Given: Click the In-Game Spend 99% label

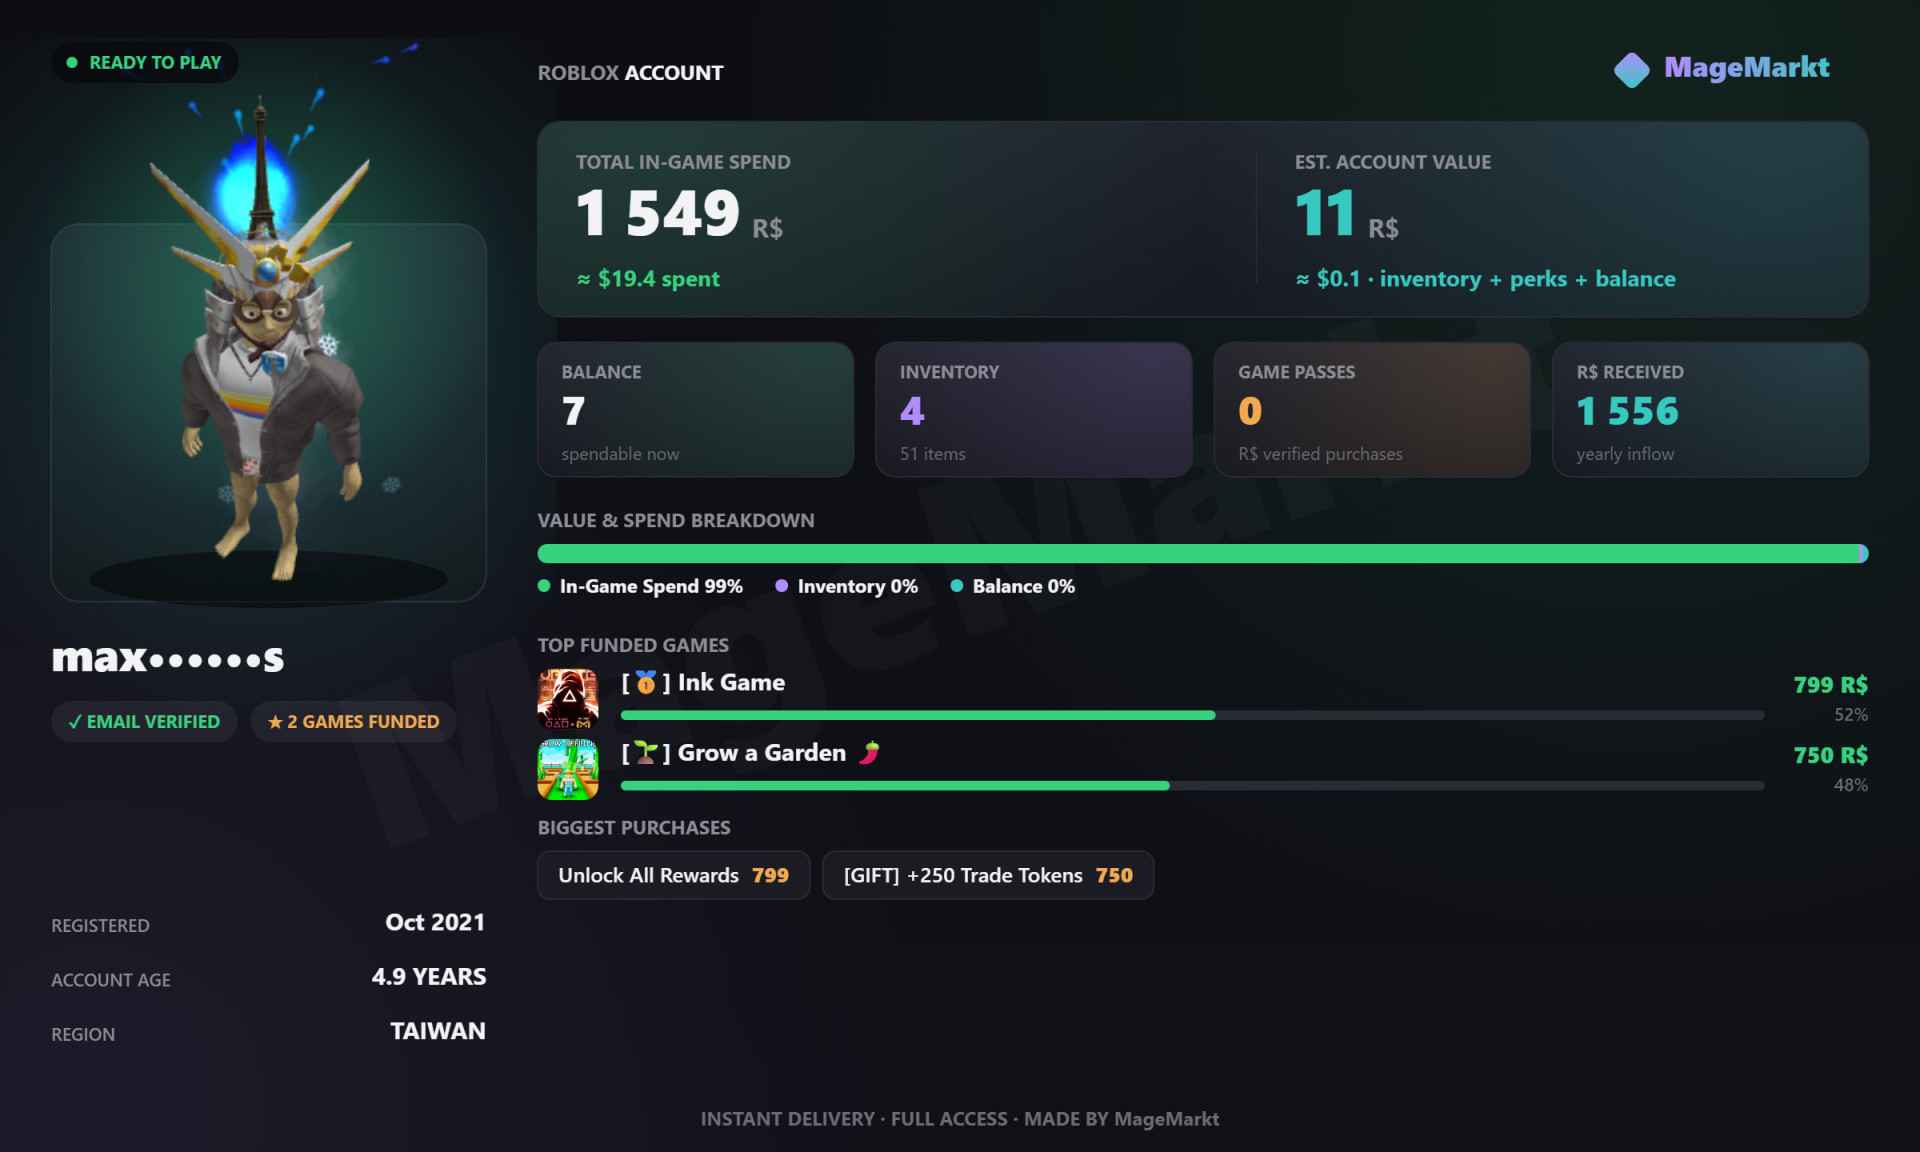Looking at the screenshot, I should [651, 586].
